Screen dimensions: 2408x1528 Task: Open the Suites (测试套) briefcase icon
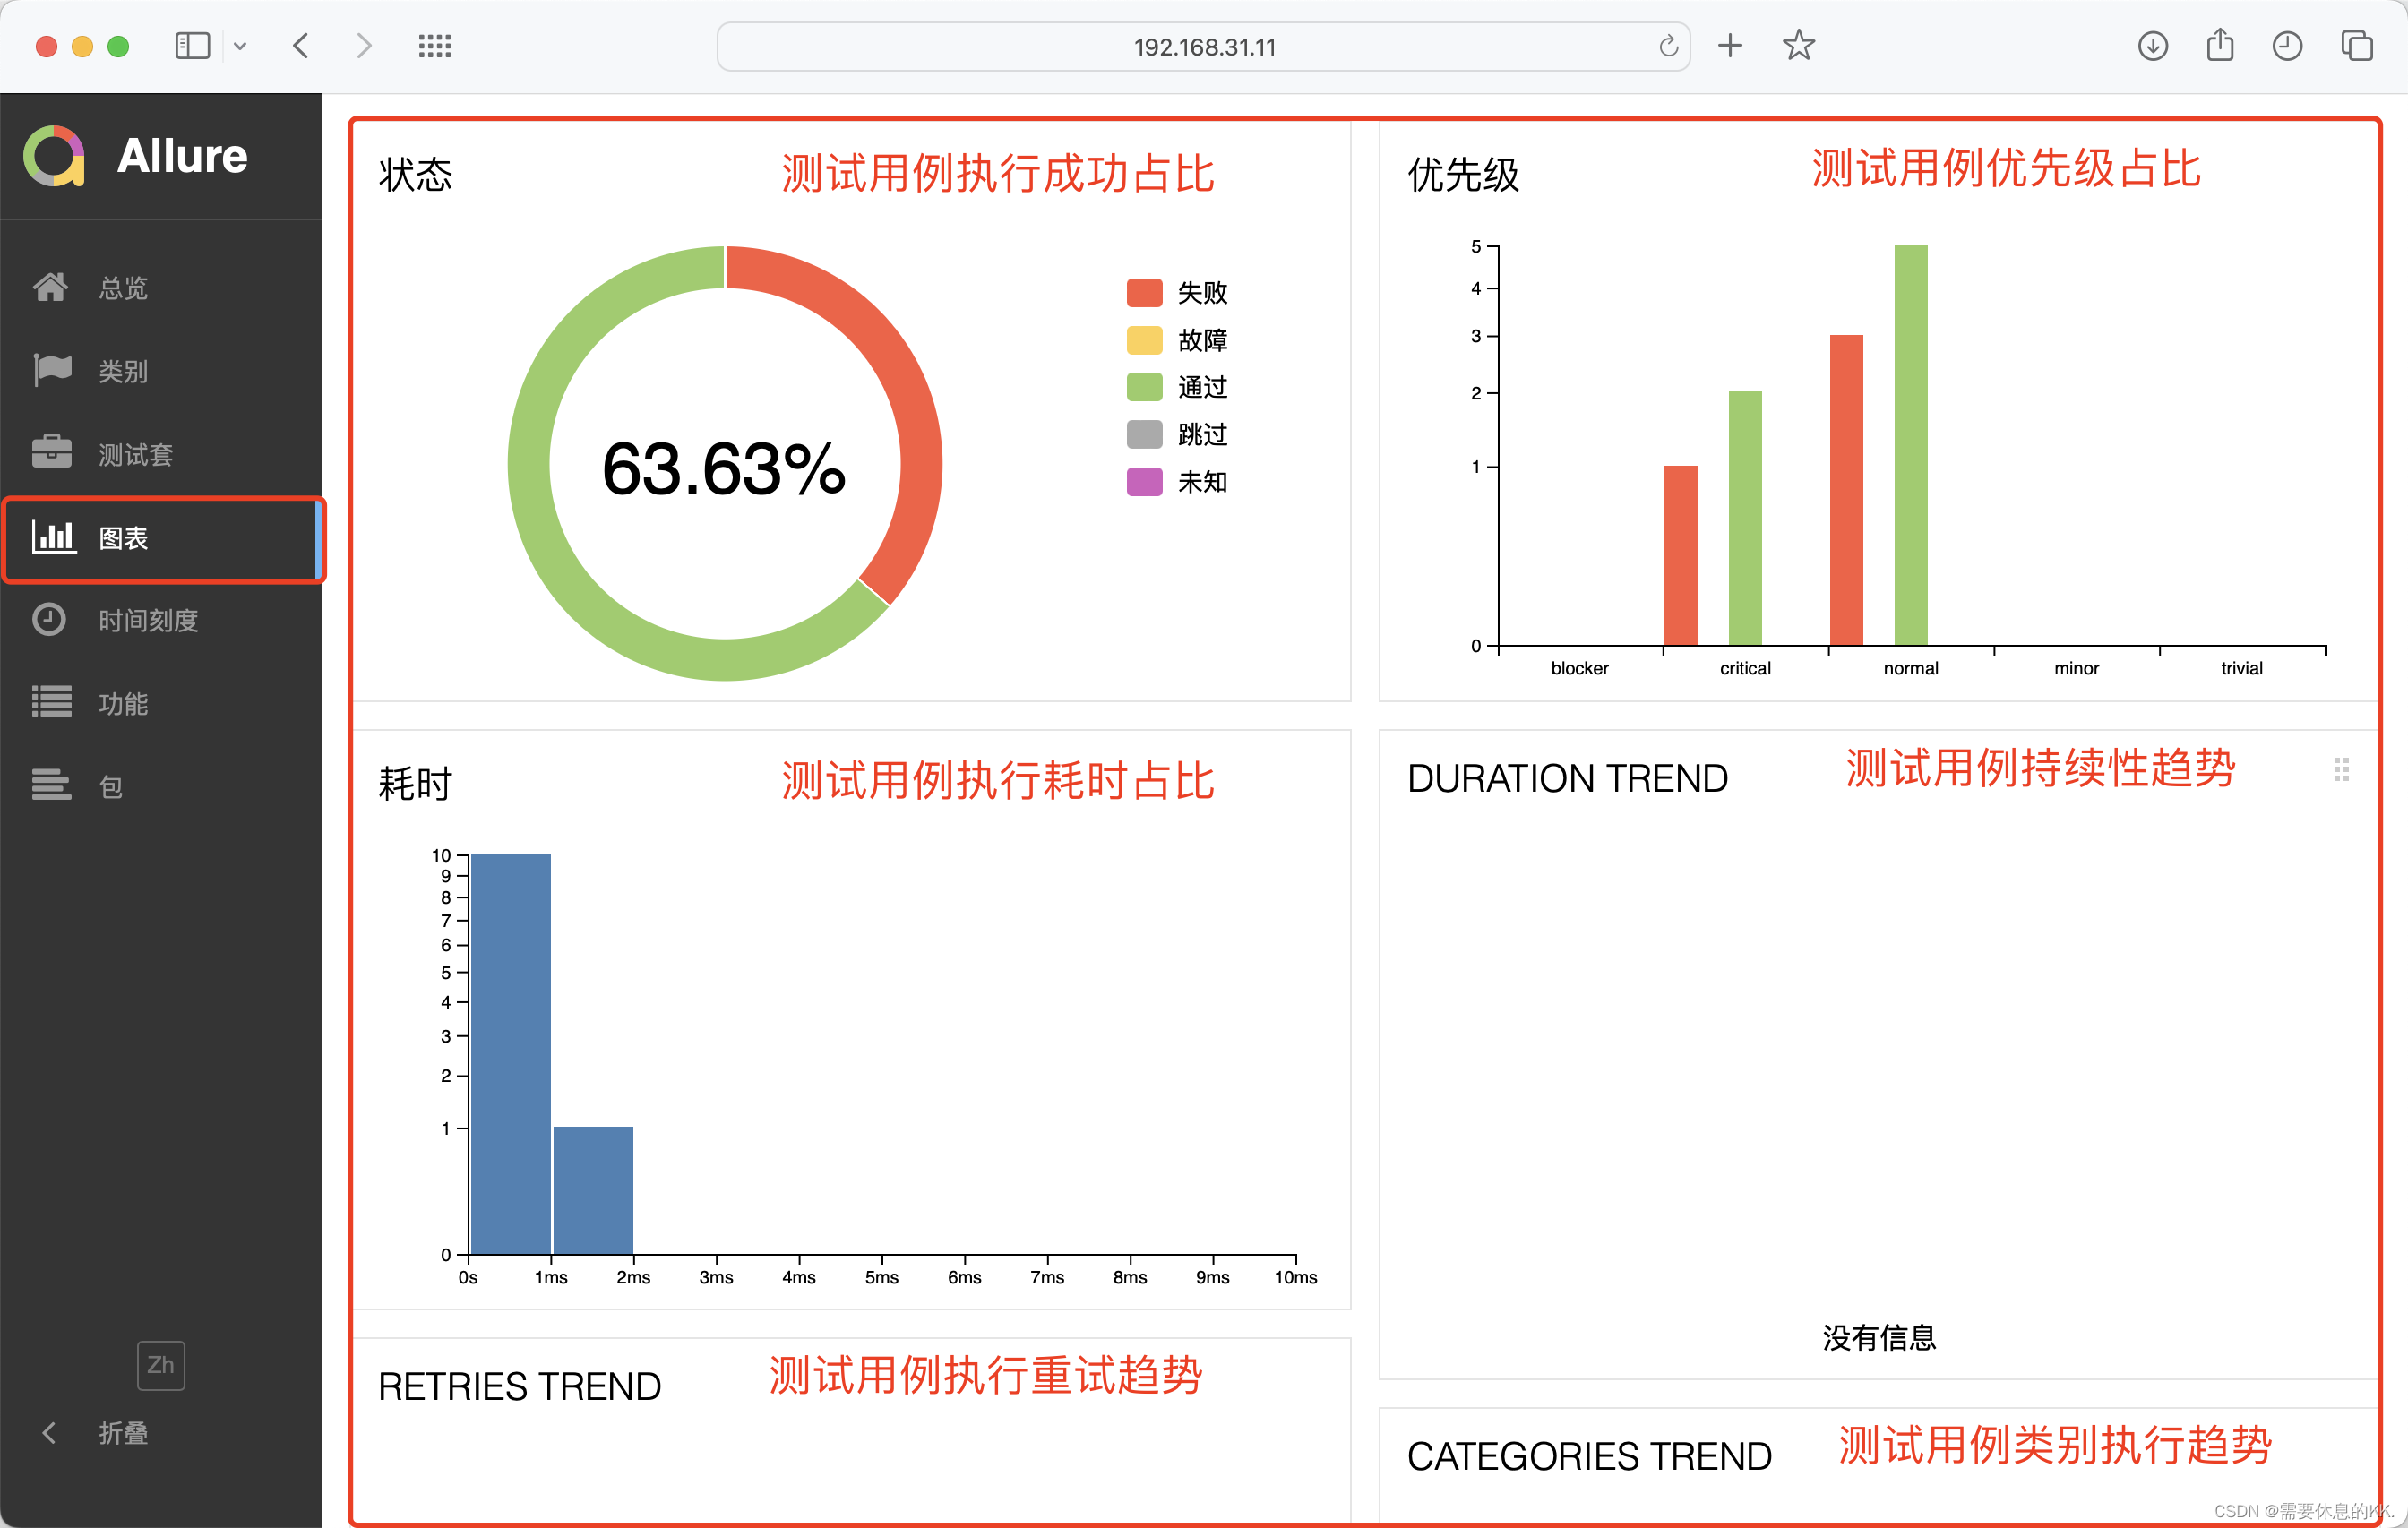coord(52,453)
